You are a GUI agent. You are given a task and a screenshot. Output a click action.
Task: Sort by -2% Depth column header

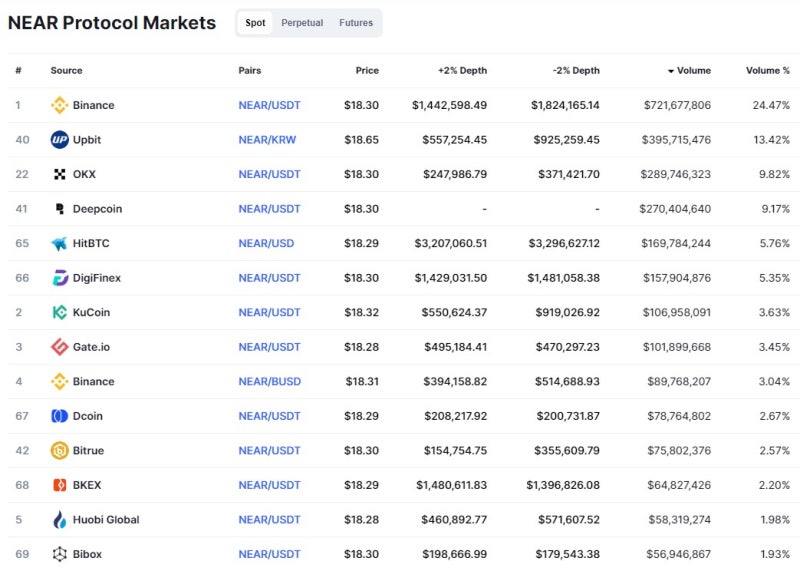(x=576, y=71)
